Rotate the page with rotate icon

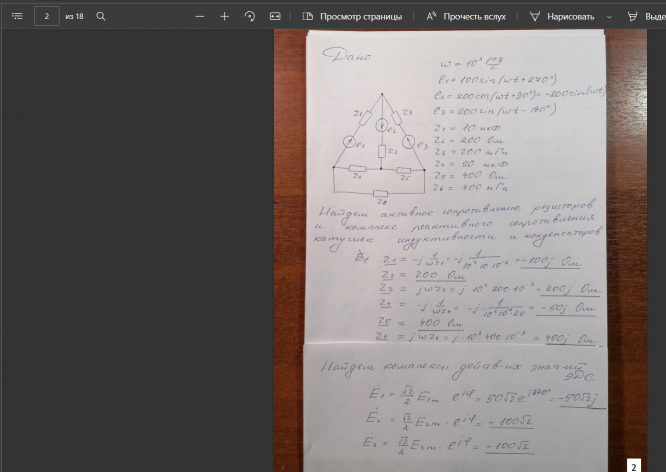(x=250, y=17)
